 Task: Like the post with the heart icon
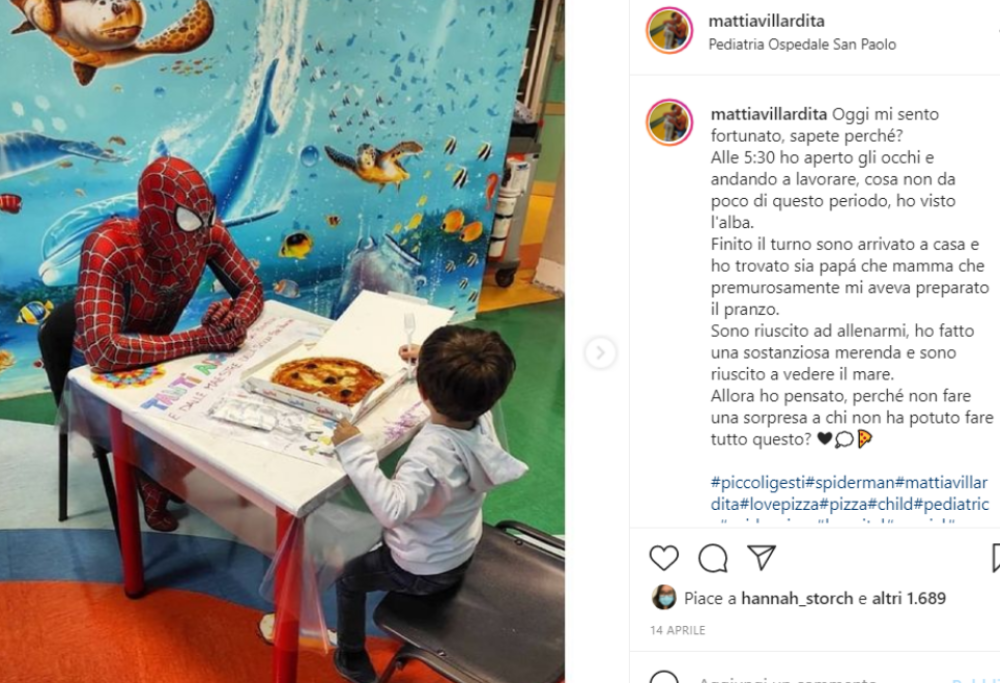tap(664, 558)
